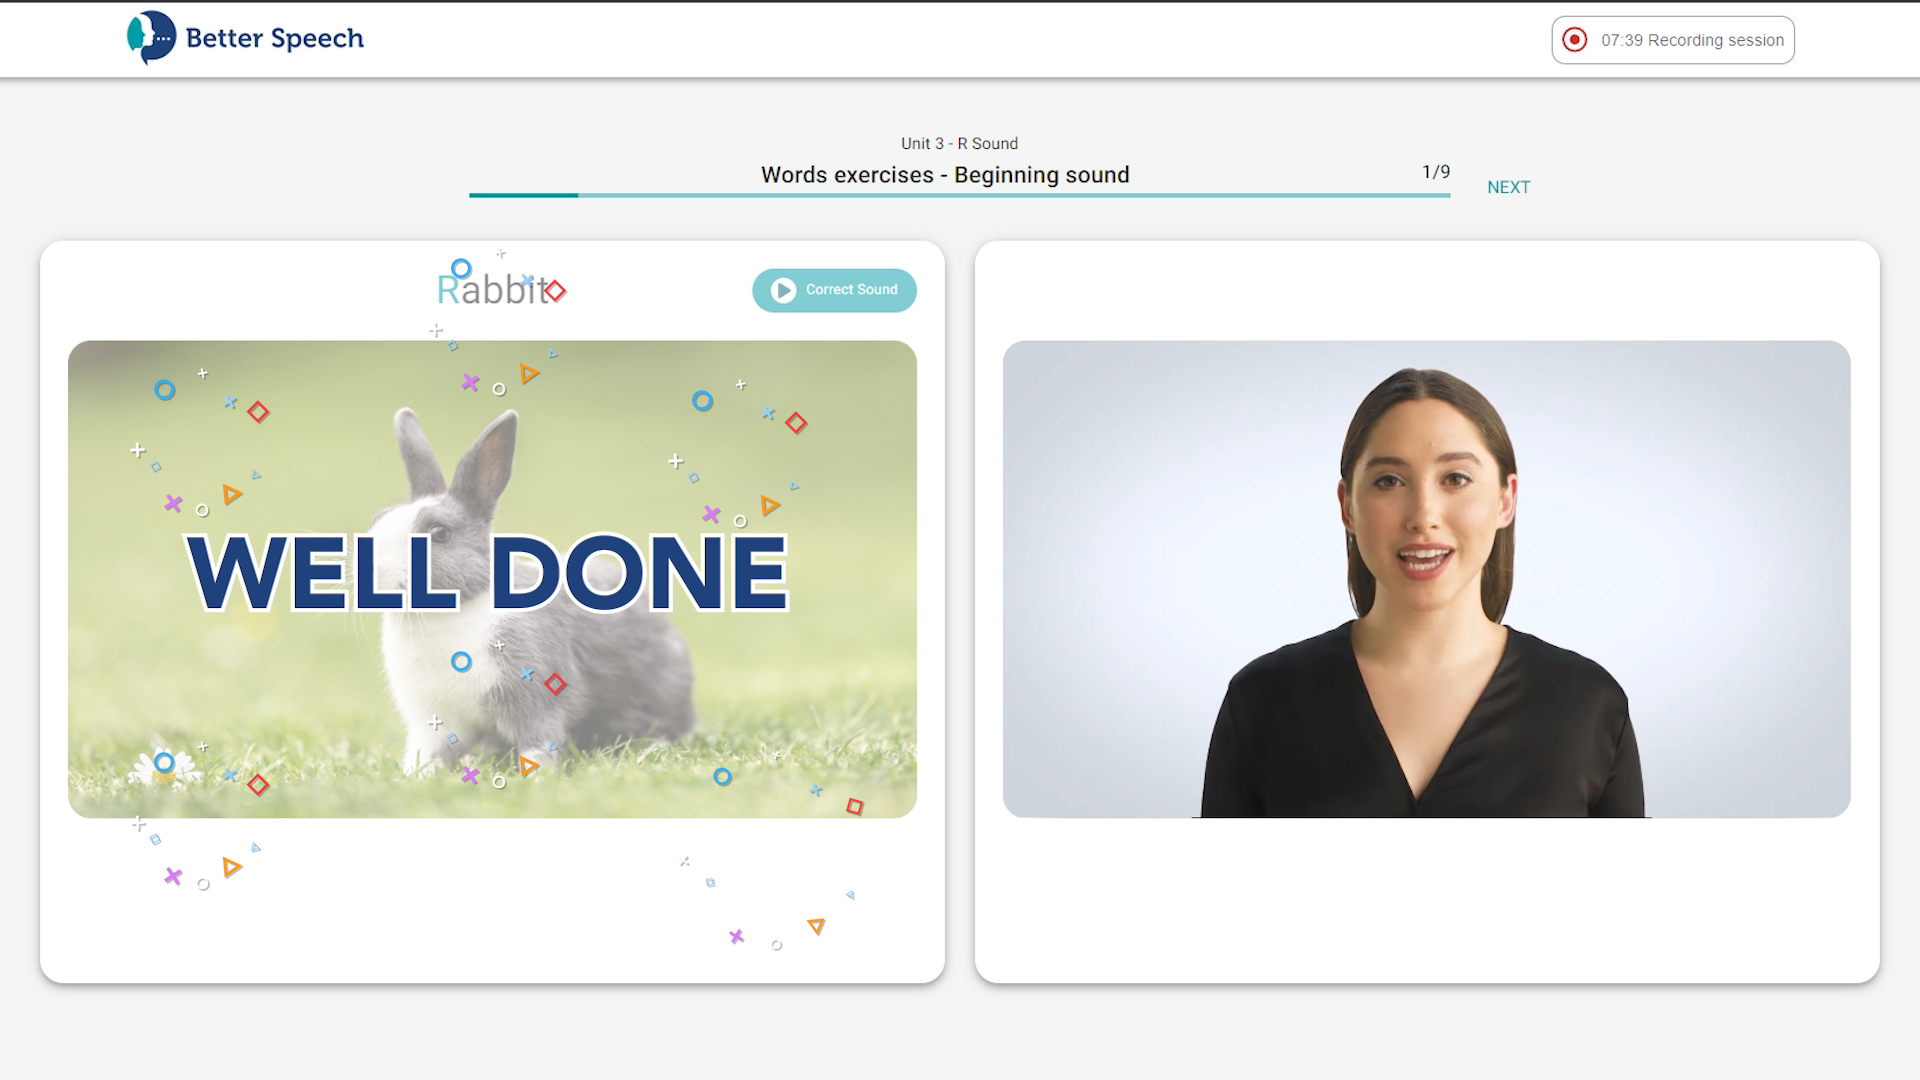The height and width of the screenshot is (1080, 1920).
Task: Click the exercise progress bar
Action: pos(959,195)
